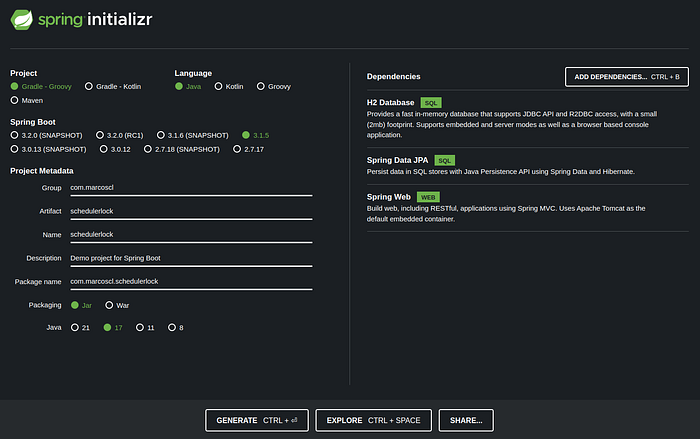Choose Kotlin as the language

click(x=229, y=86)
